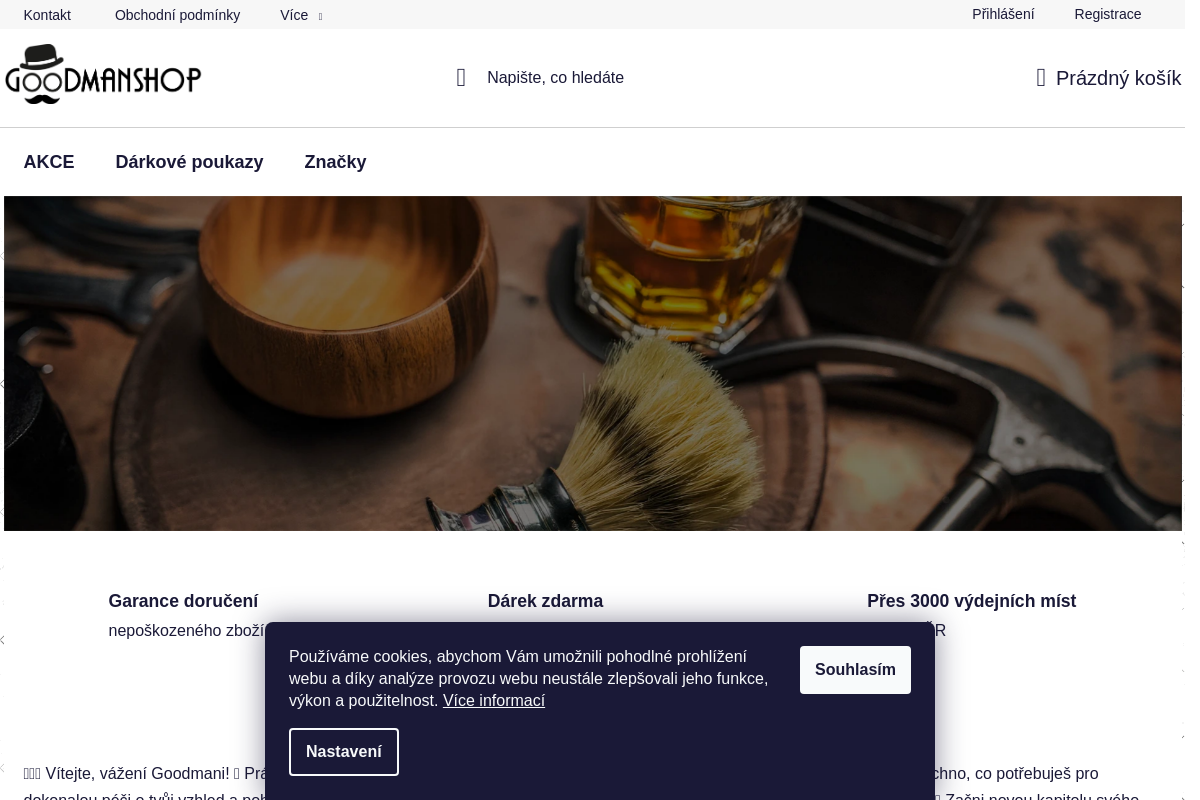Click the Prázdný košík cart text

(1118, 78)
